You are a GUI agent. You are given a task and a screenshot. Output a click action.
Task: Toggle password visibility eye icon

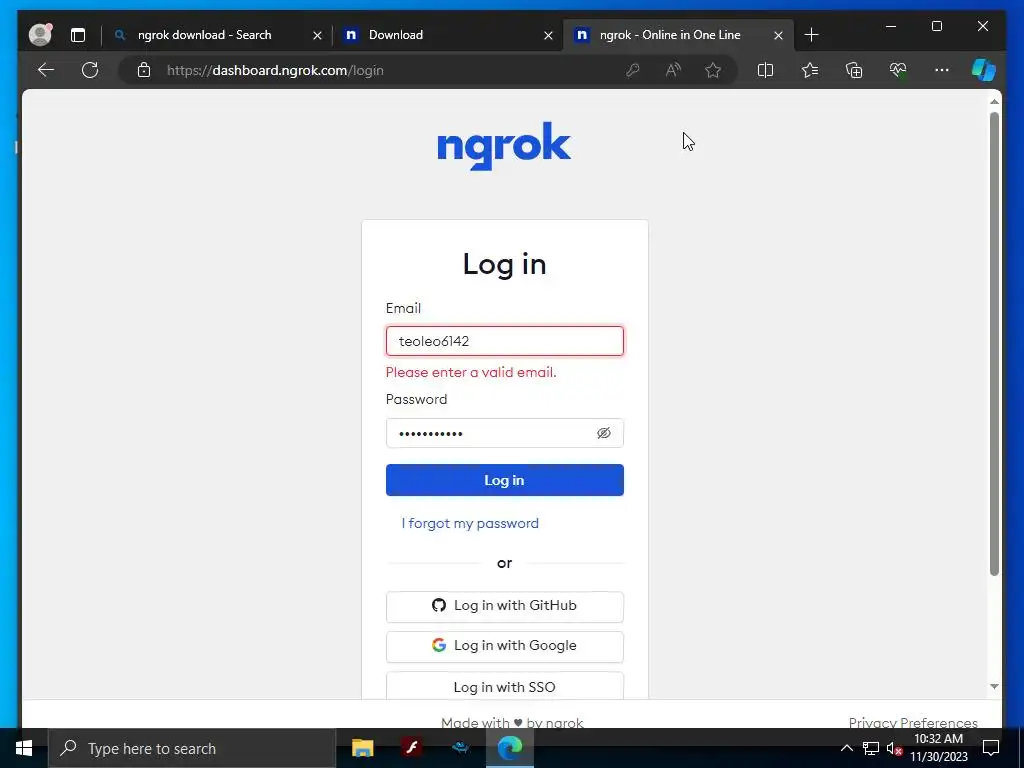click(603, 433)
